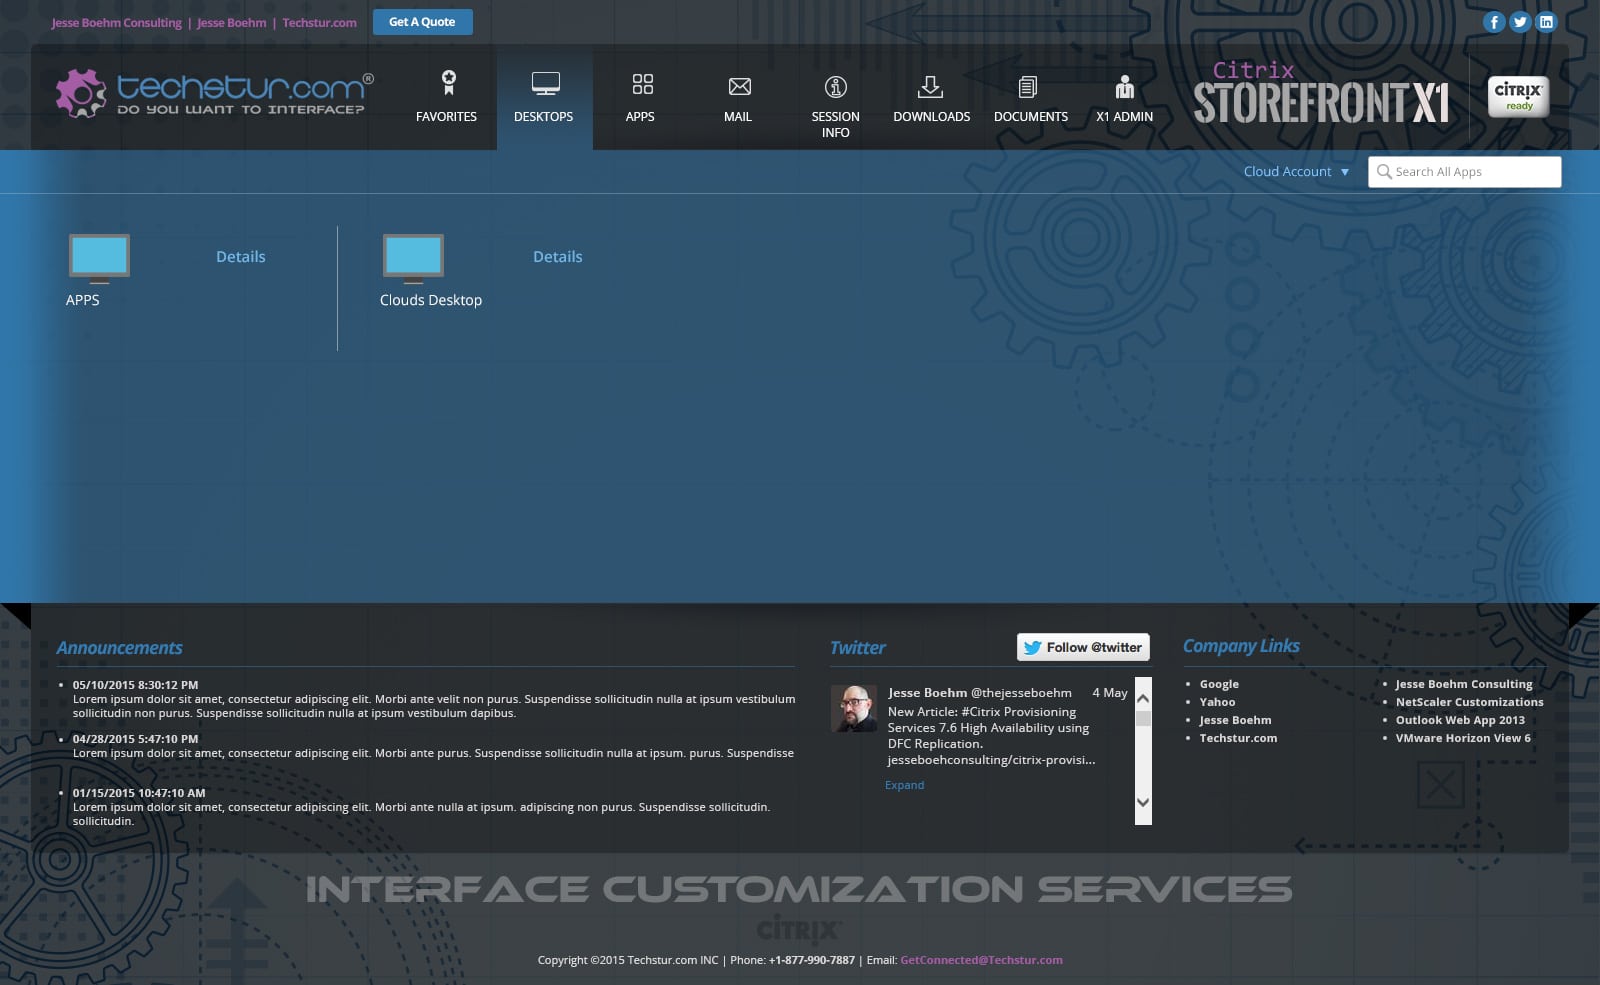Open Techstur.com top bar link
Image resolution: width=1600 pixels, height=985 pixels.
pyautogui.click(x=319, y=23)
